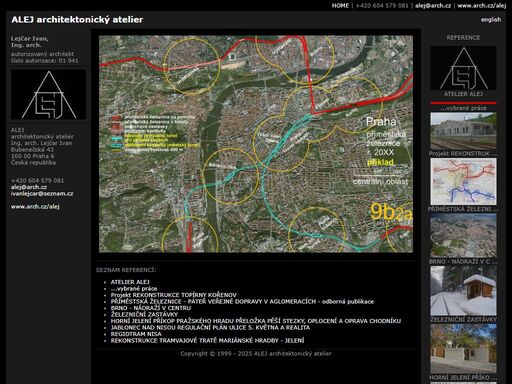Open ATELIER ALEJ in the reference list

(x=130, y=282)
